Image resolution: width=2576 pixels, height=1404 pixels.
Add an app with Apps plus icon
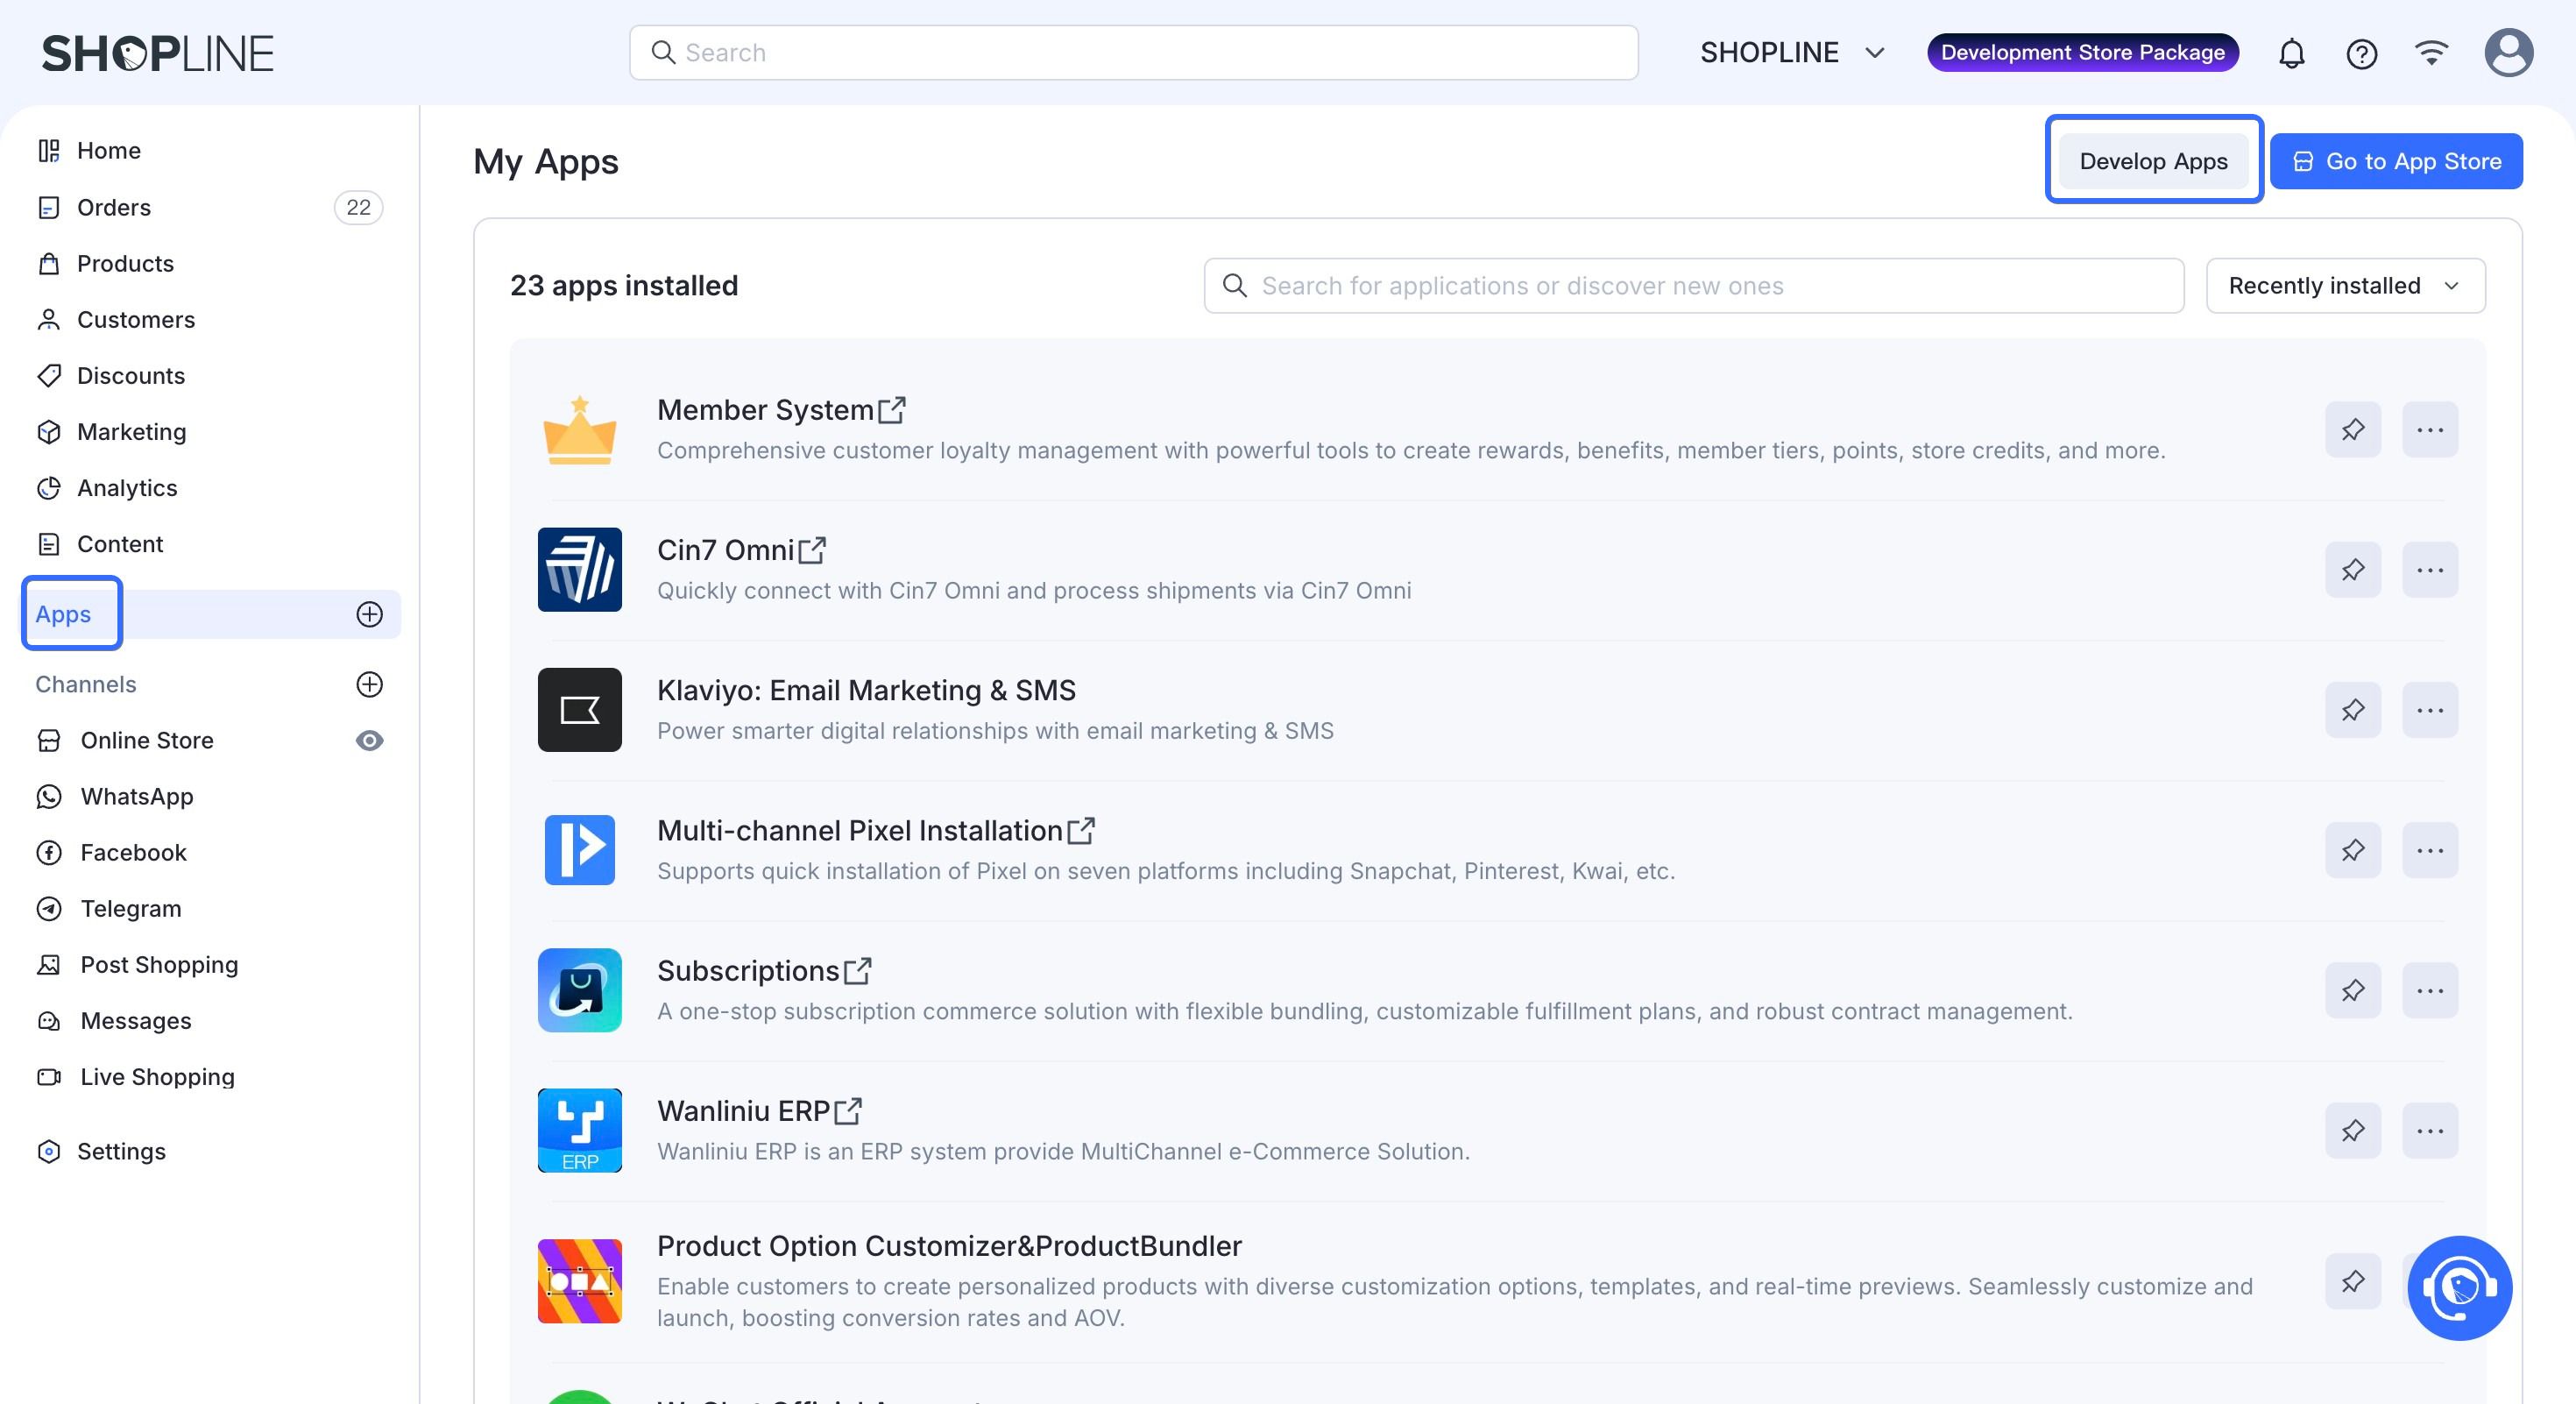370,614
